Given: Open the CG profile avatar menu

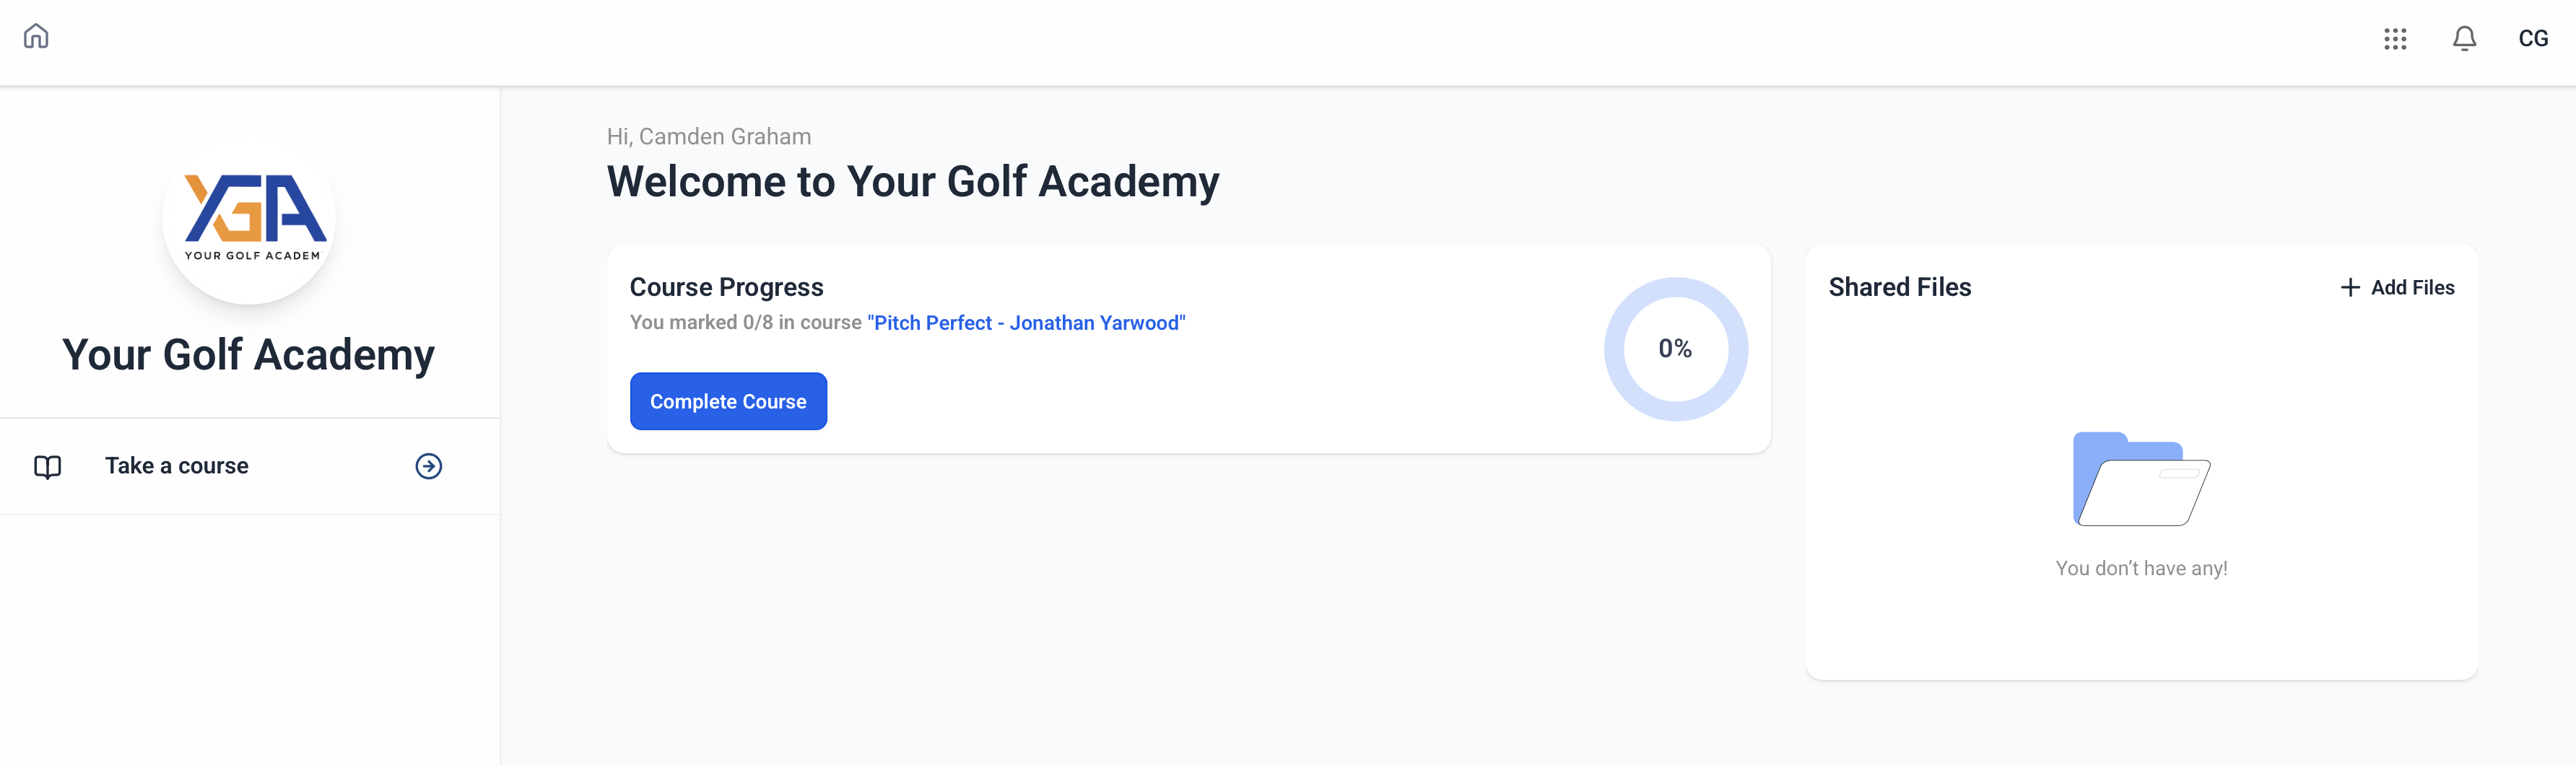Looking at the screenshot, I should tap(2534, 39).
